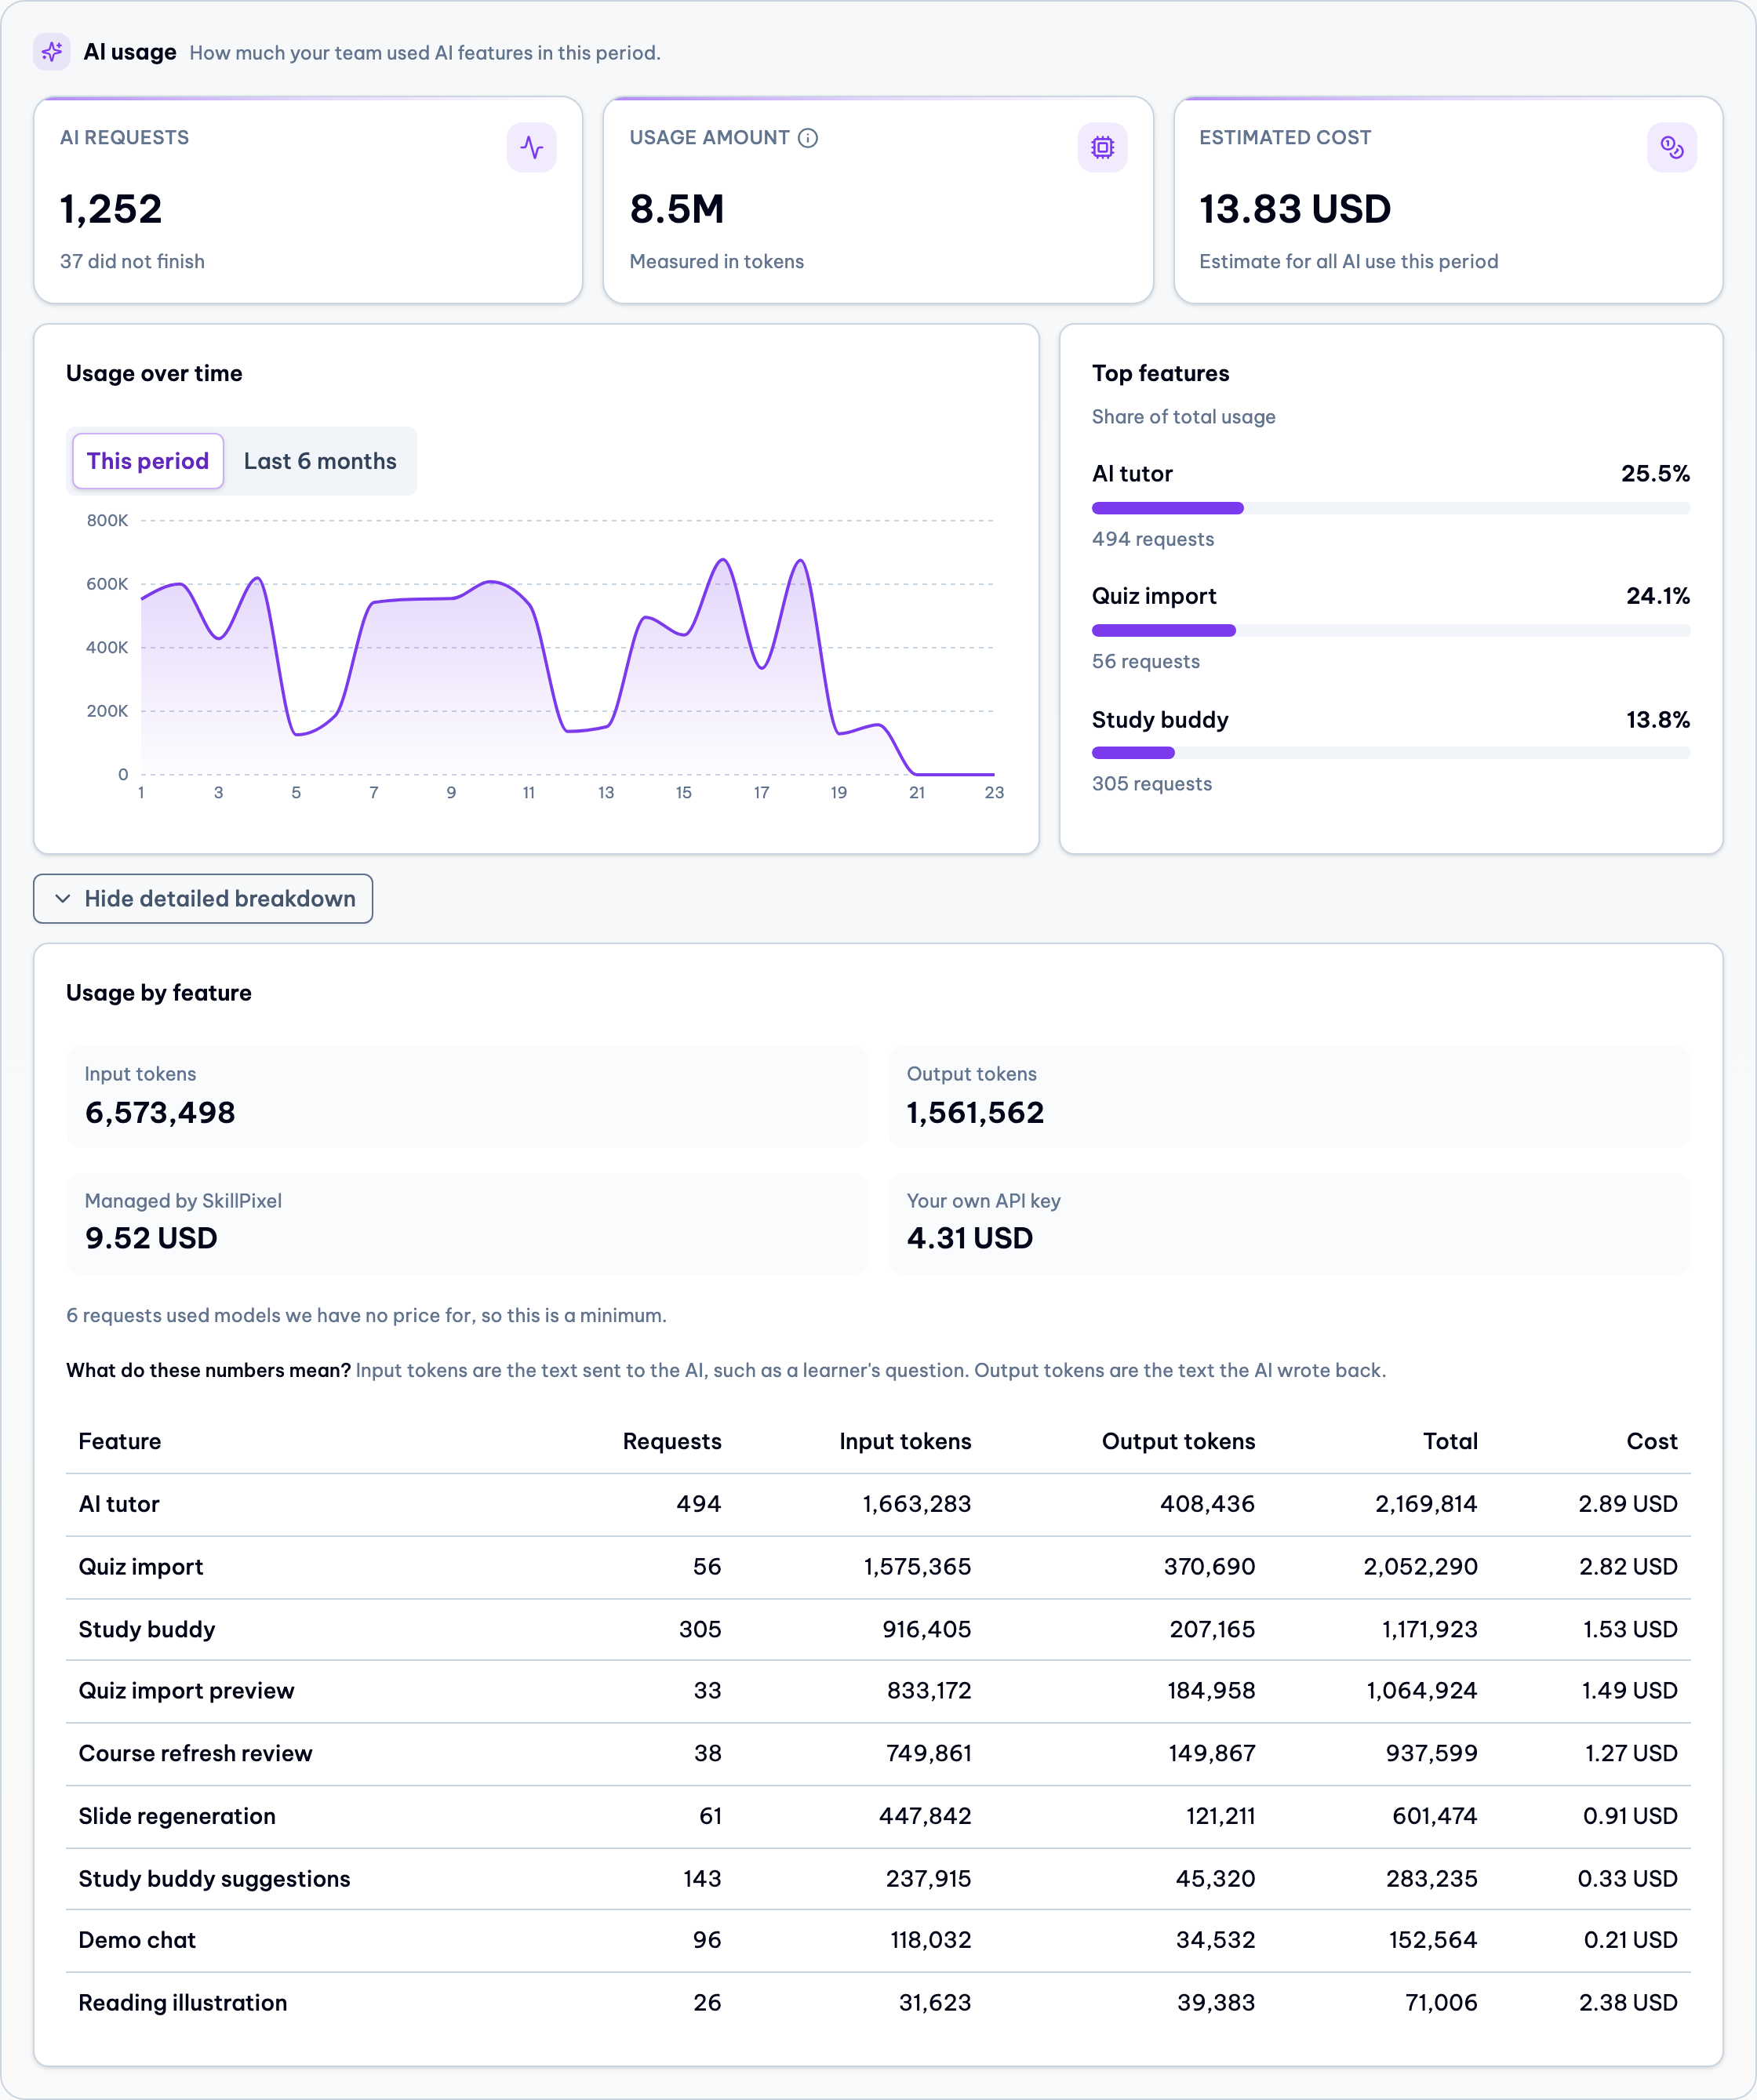This screenshot has width=1757, height=2100.
Task: Click the Usage Amount chip icon
Action: point(1102,148)
